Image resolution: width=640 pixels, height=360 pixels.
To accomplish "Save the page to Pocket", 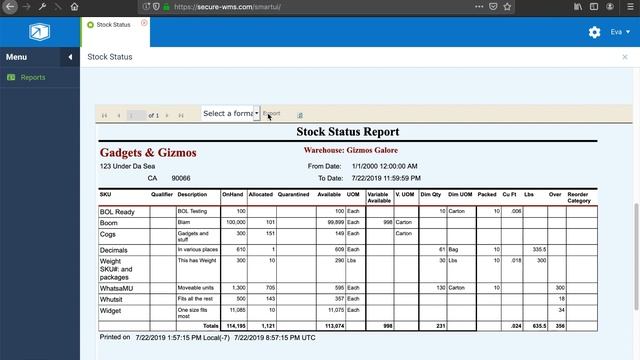I will tap(493, 7).
